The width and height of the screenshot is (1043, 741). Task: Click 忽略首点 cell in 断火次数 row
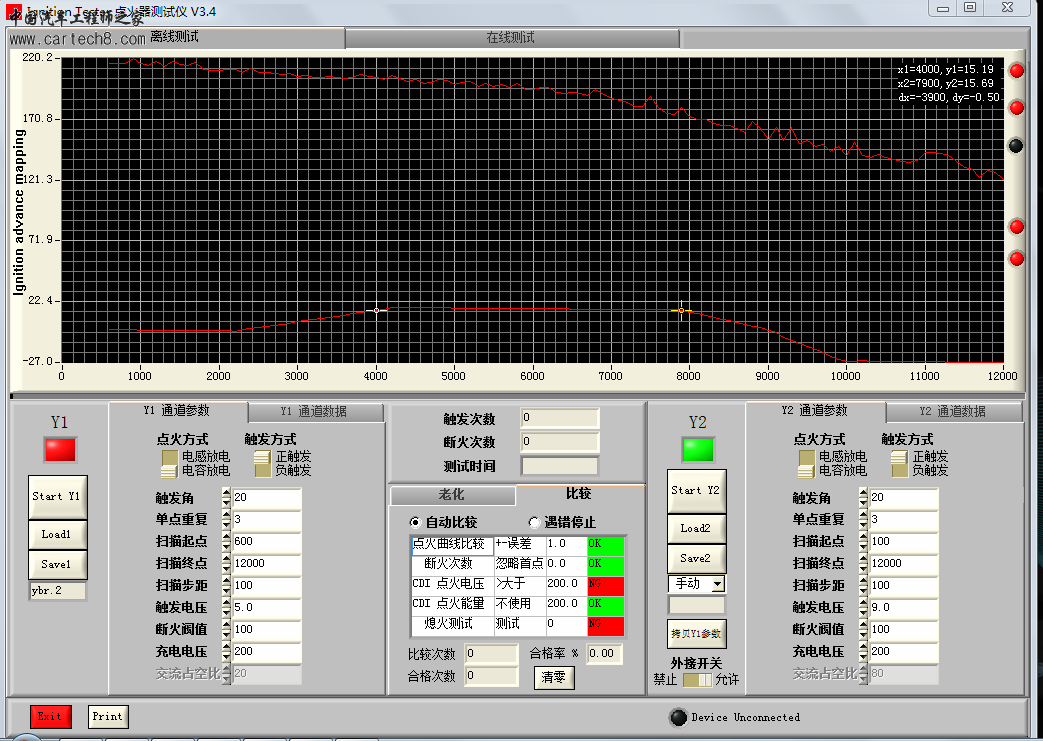click(520, 565)
